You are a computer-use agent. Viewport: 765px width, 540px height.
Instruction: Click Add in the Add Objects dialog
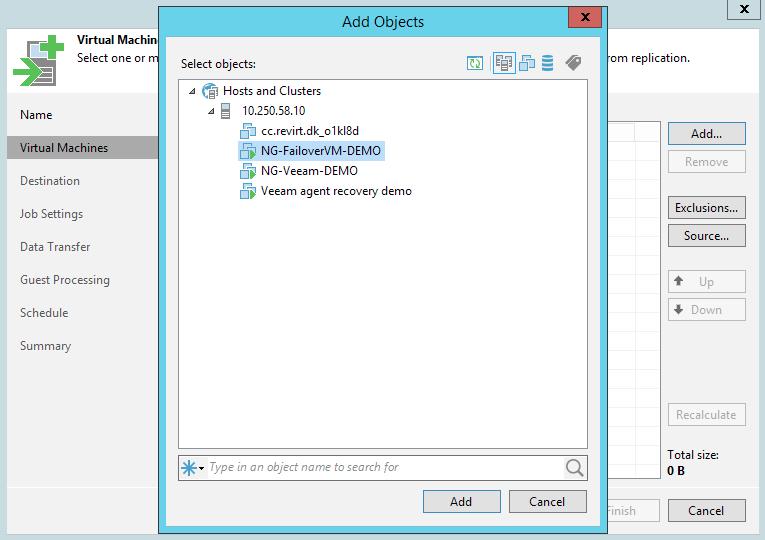[462, 501]
